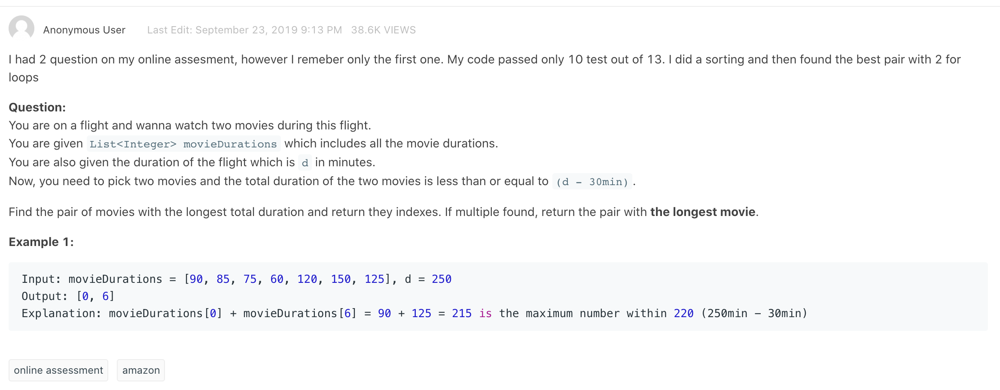Click the highlighted keyword is in Explanation

(485, 314)
